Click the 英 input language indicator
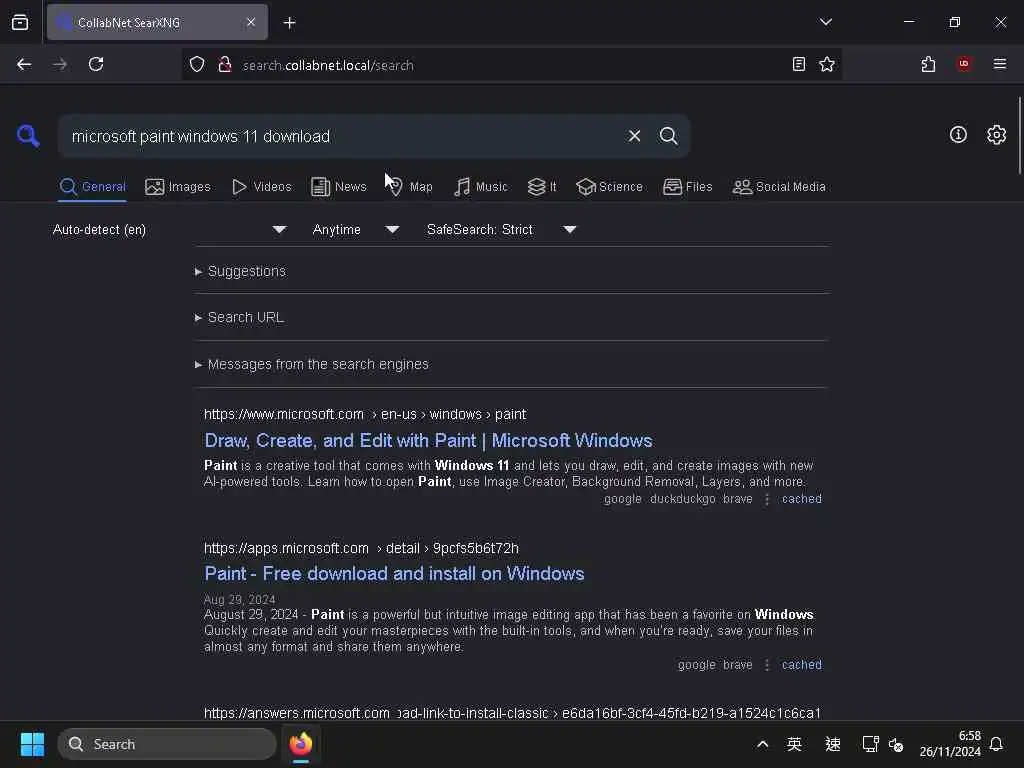Image resolution: width=1024 pixels, height=768 pixels. (x=794, y=744)
